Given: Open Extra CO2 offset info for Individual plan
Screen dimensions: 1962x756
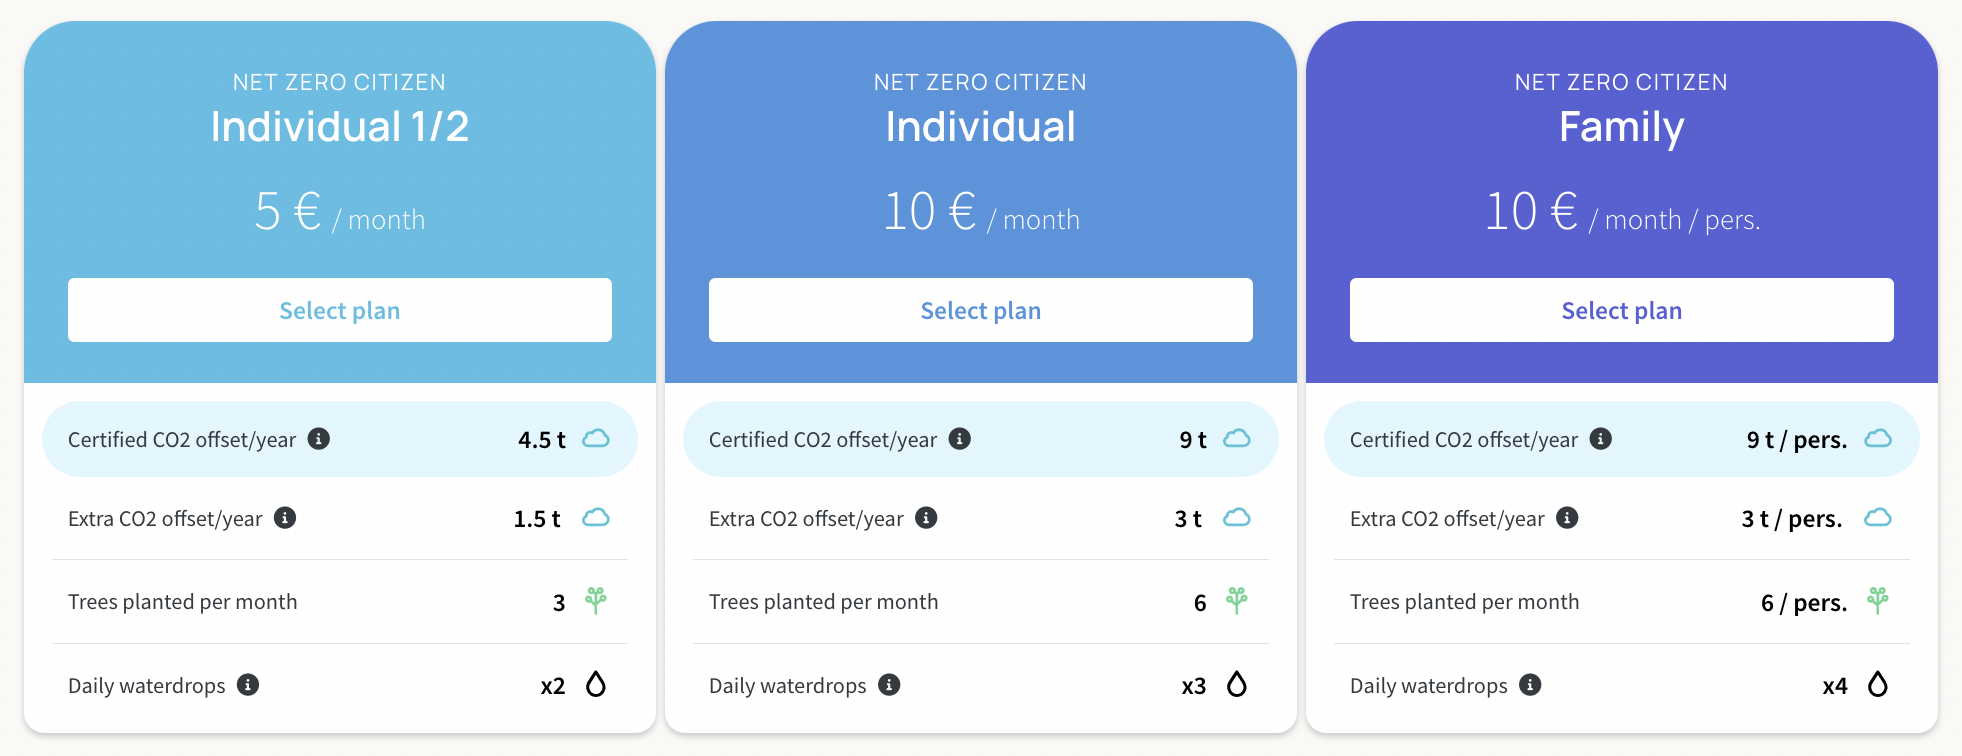Looking at the screenshot, I should [926, 518].
